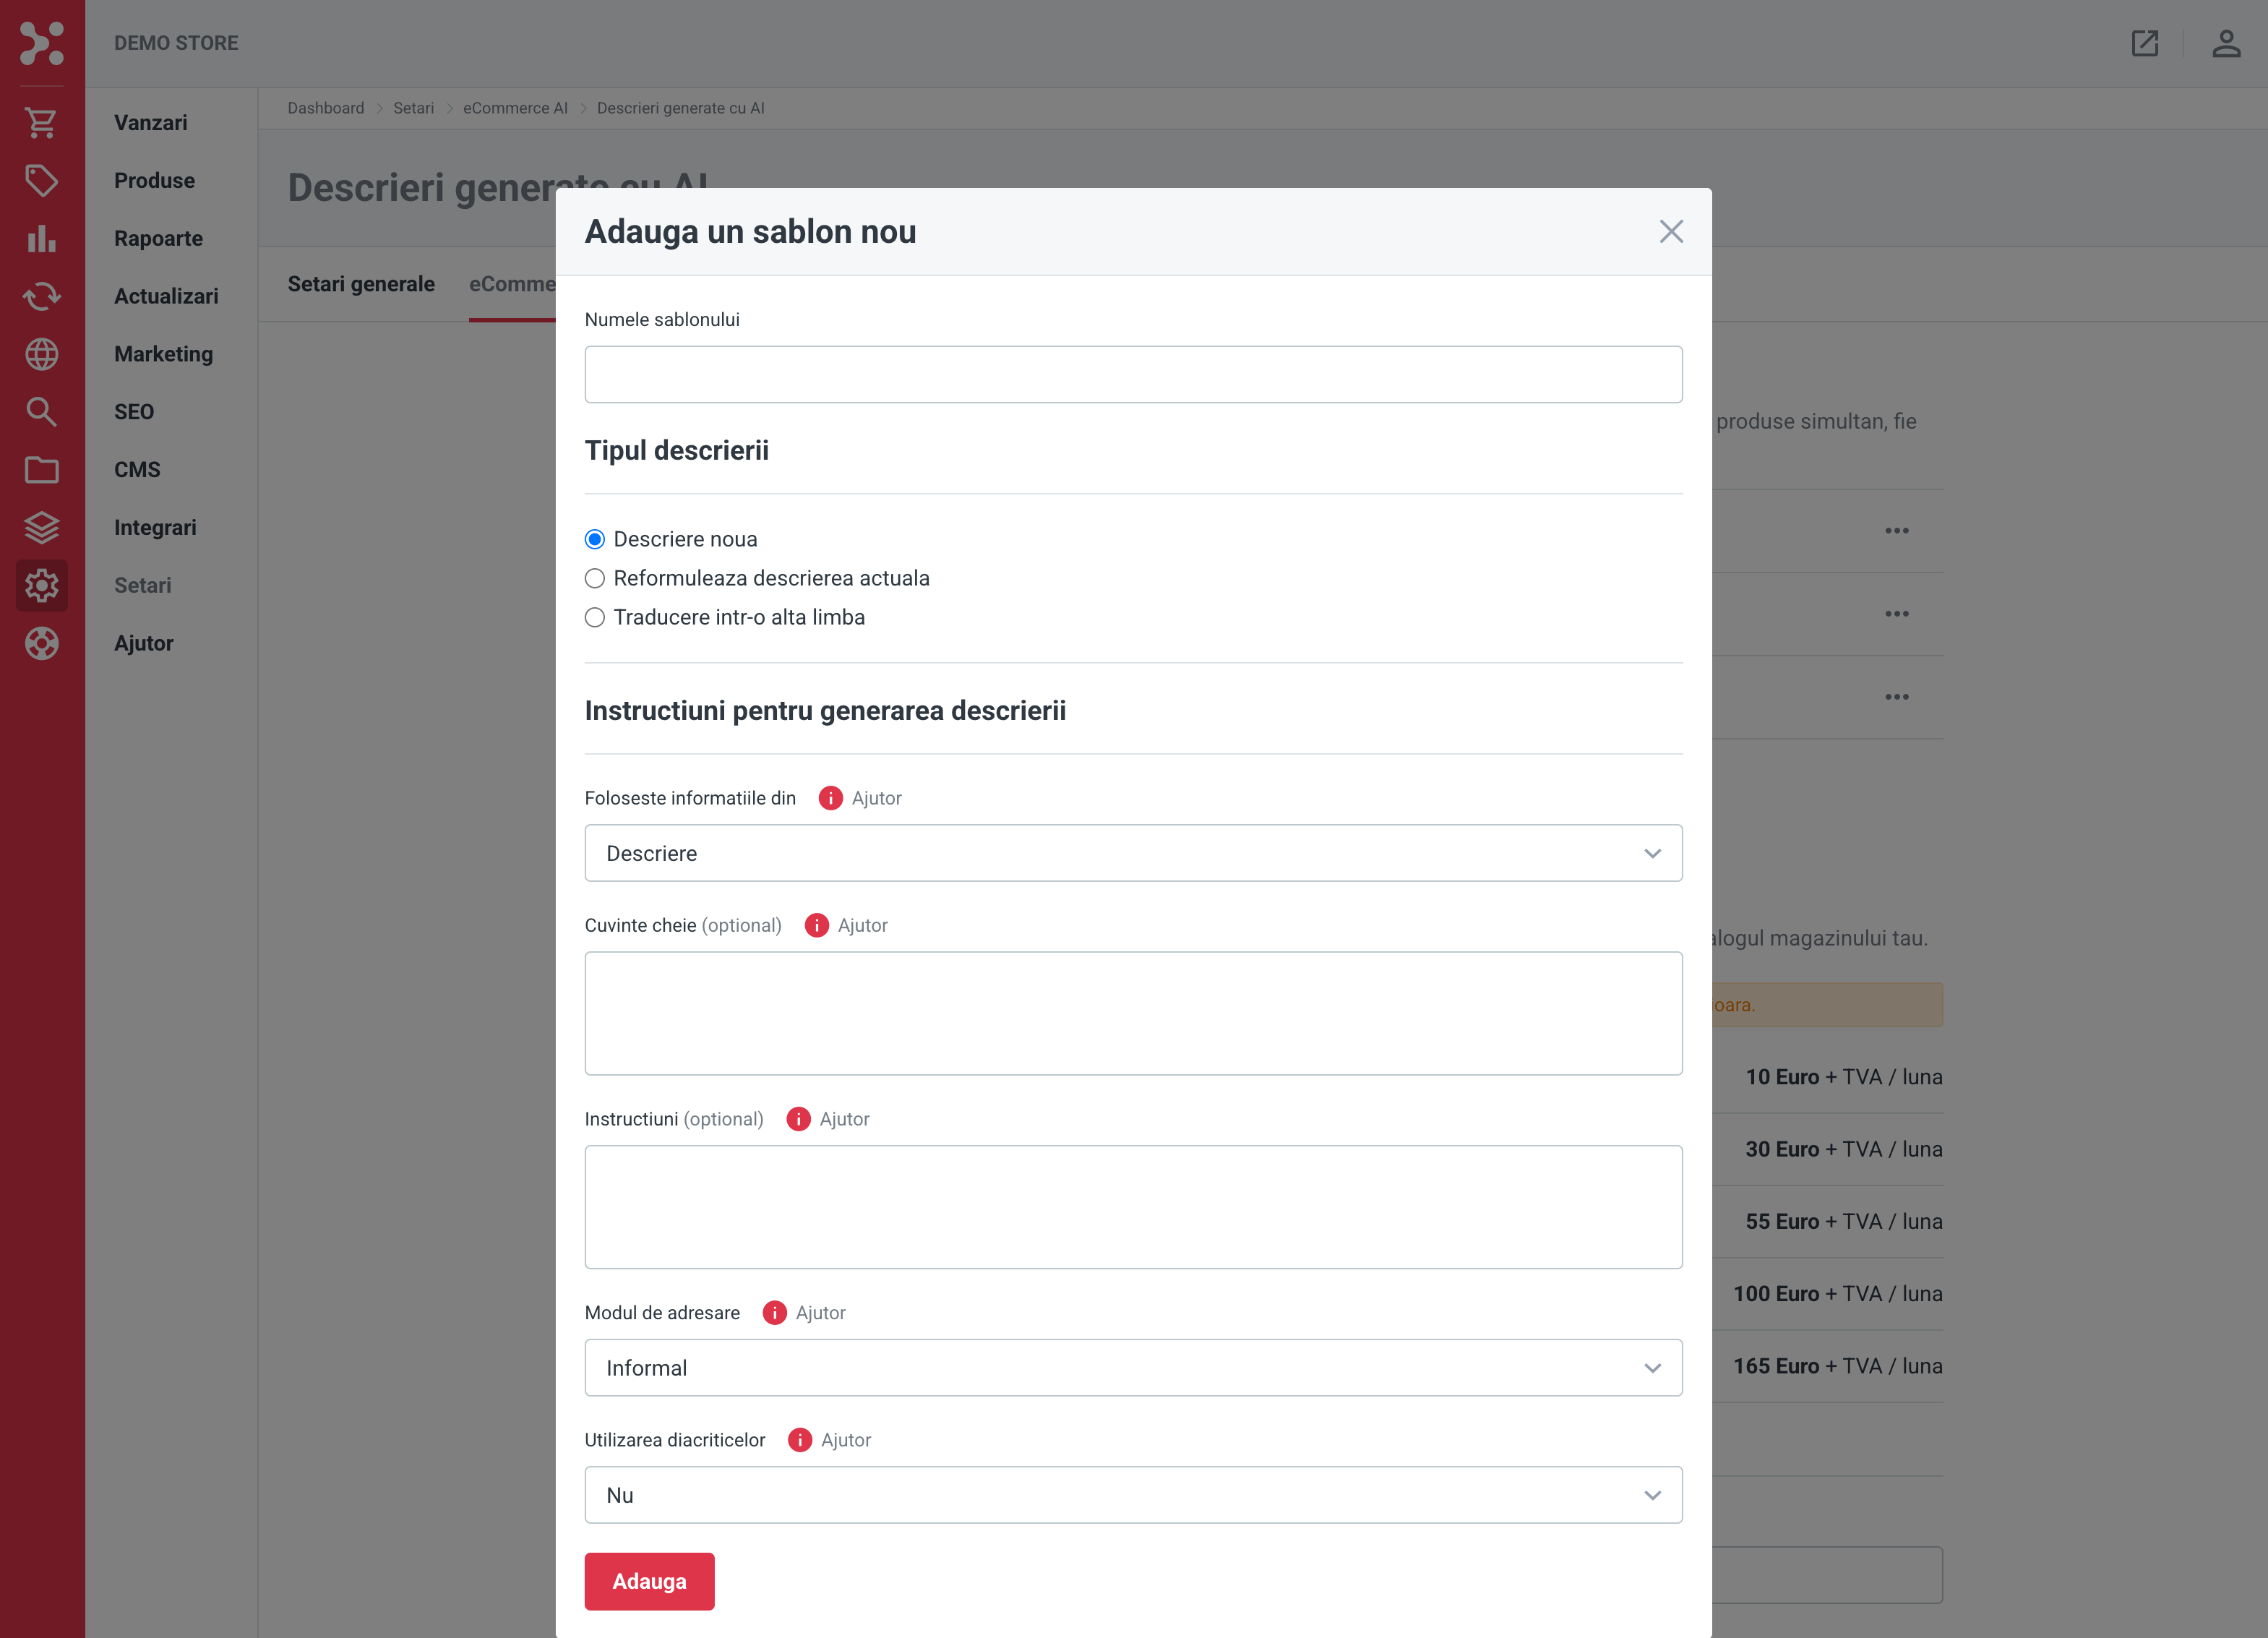The width and height of the screenshot is (2268, 1638).
Task: Click the globe Marketing sidebar icon
Action: click(x=41, y=354)
